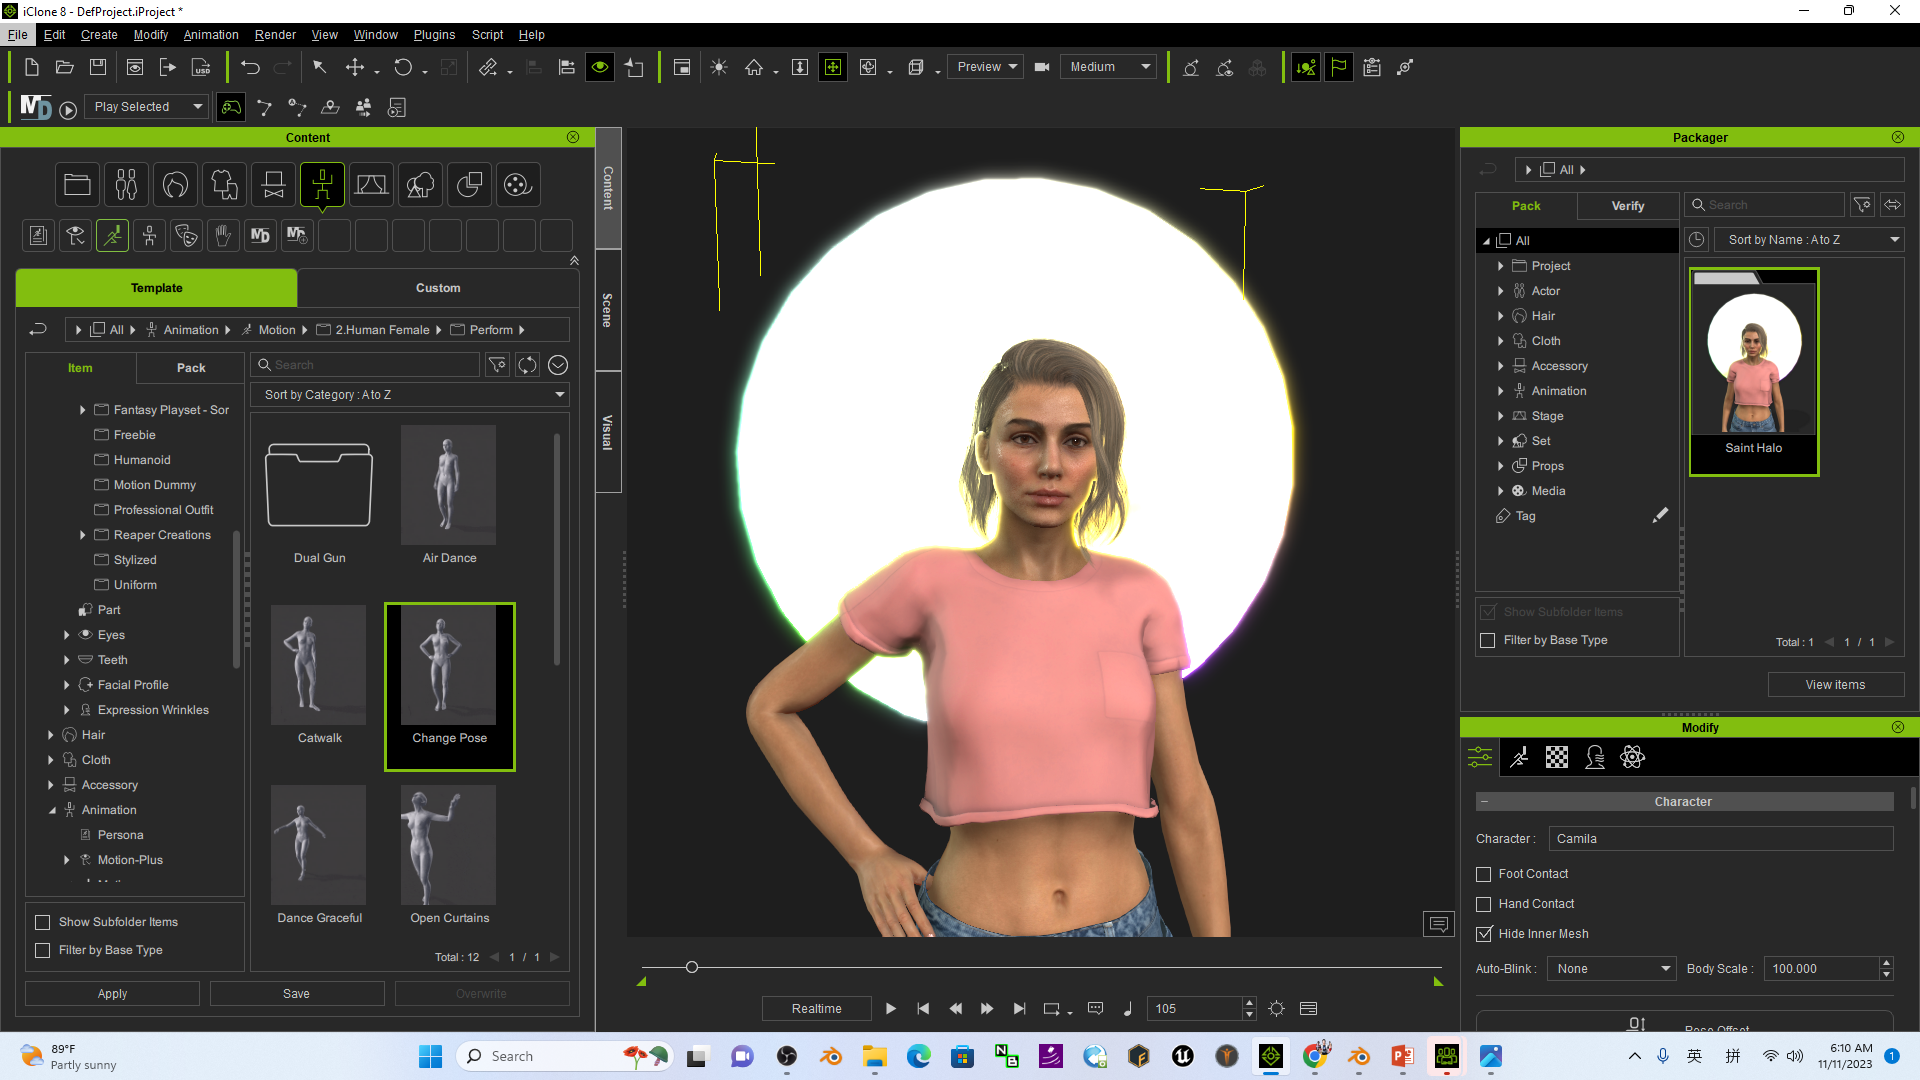Open the Motion tab icon in Modify
Image resolution: width=1920 pixels, height=1080 pixels.
click(1519, 757)
